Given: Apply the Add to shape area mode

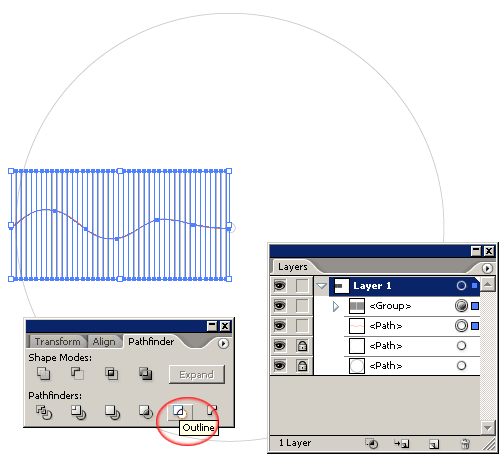Looking at the screenshot, I should [43, 374].
